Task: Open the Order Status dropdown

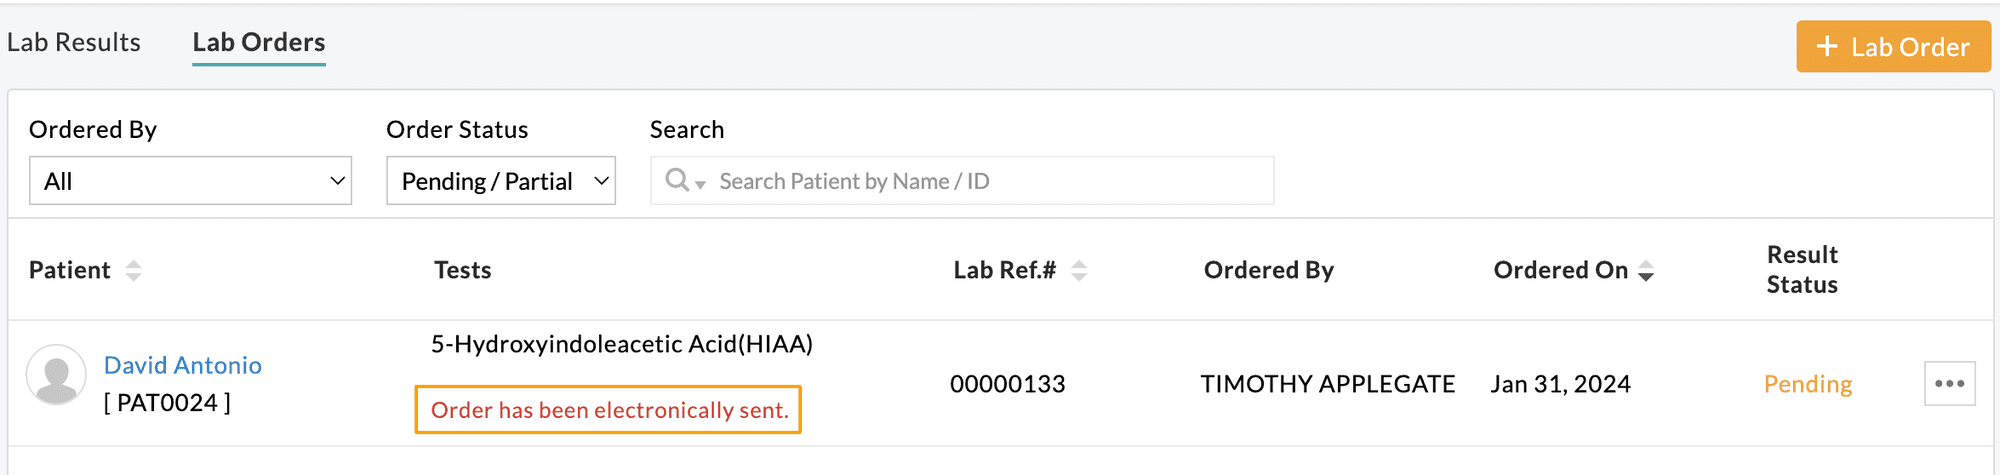Action: point(501,181)
